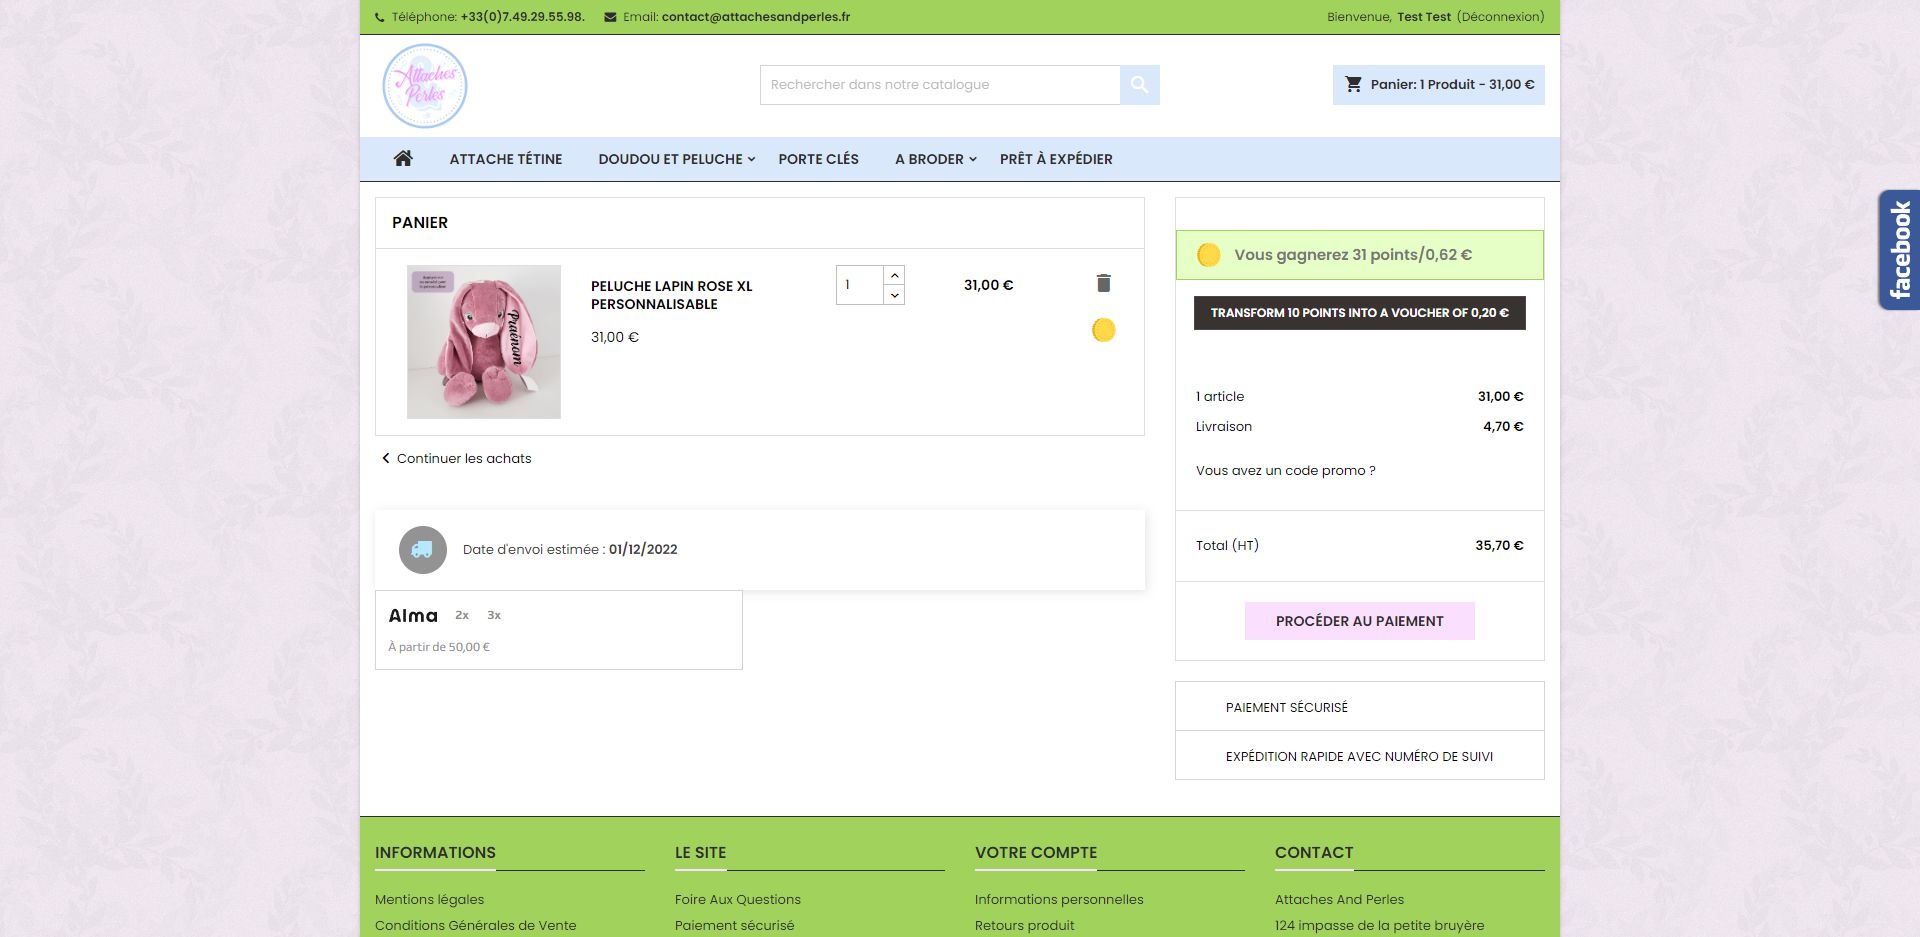Open Retours produit footer link

[1025, 926]
